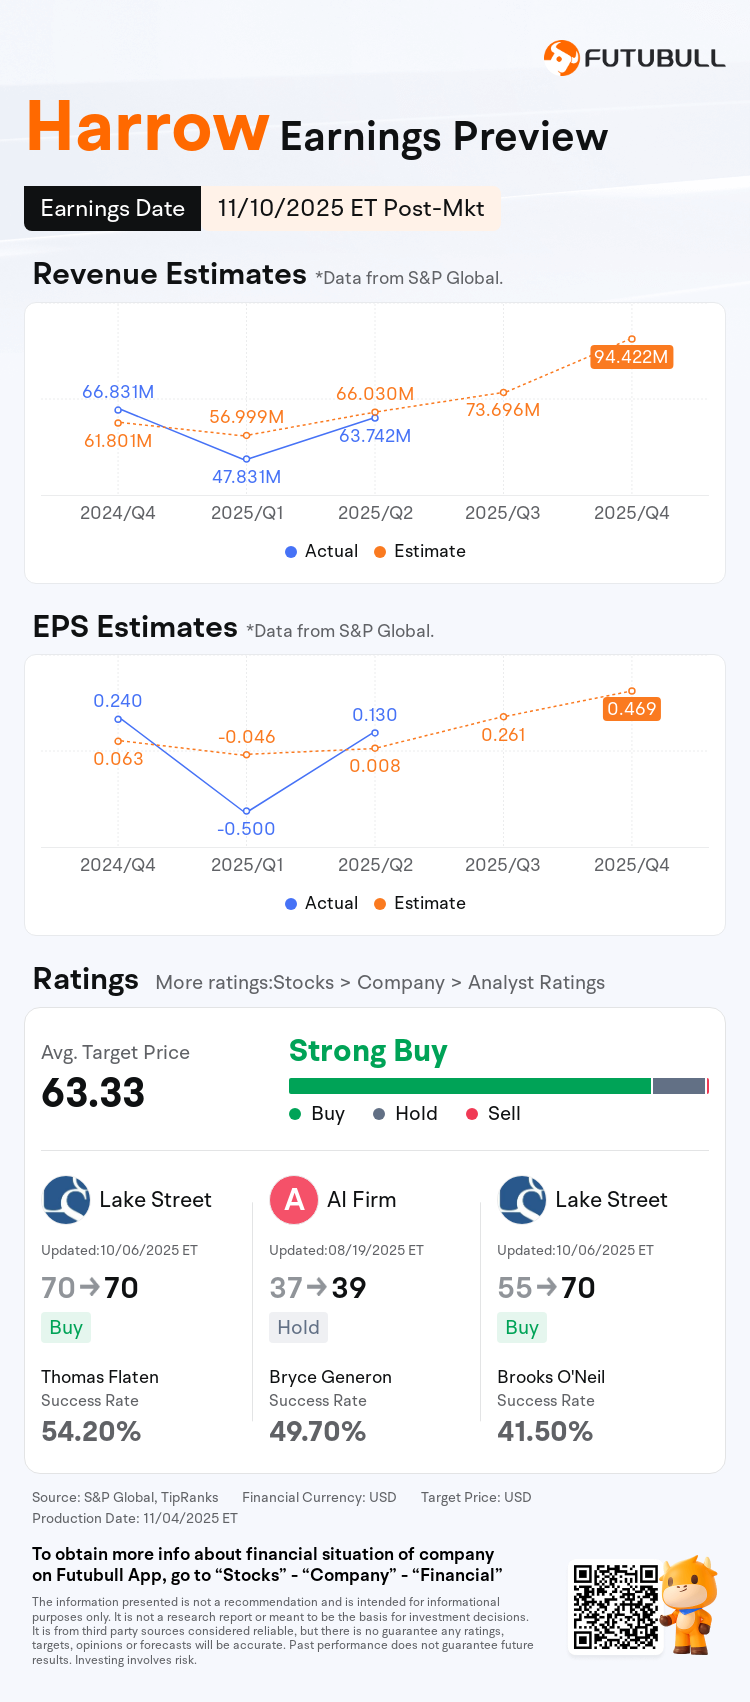Toggle Estimate legend in Revenue chart
The width and height of the screenshot is (750, 1702).
point(420,551)
